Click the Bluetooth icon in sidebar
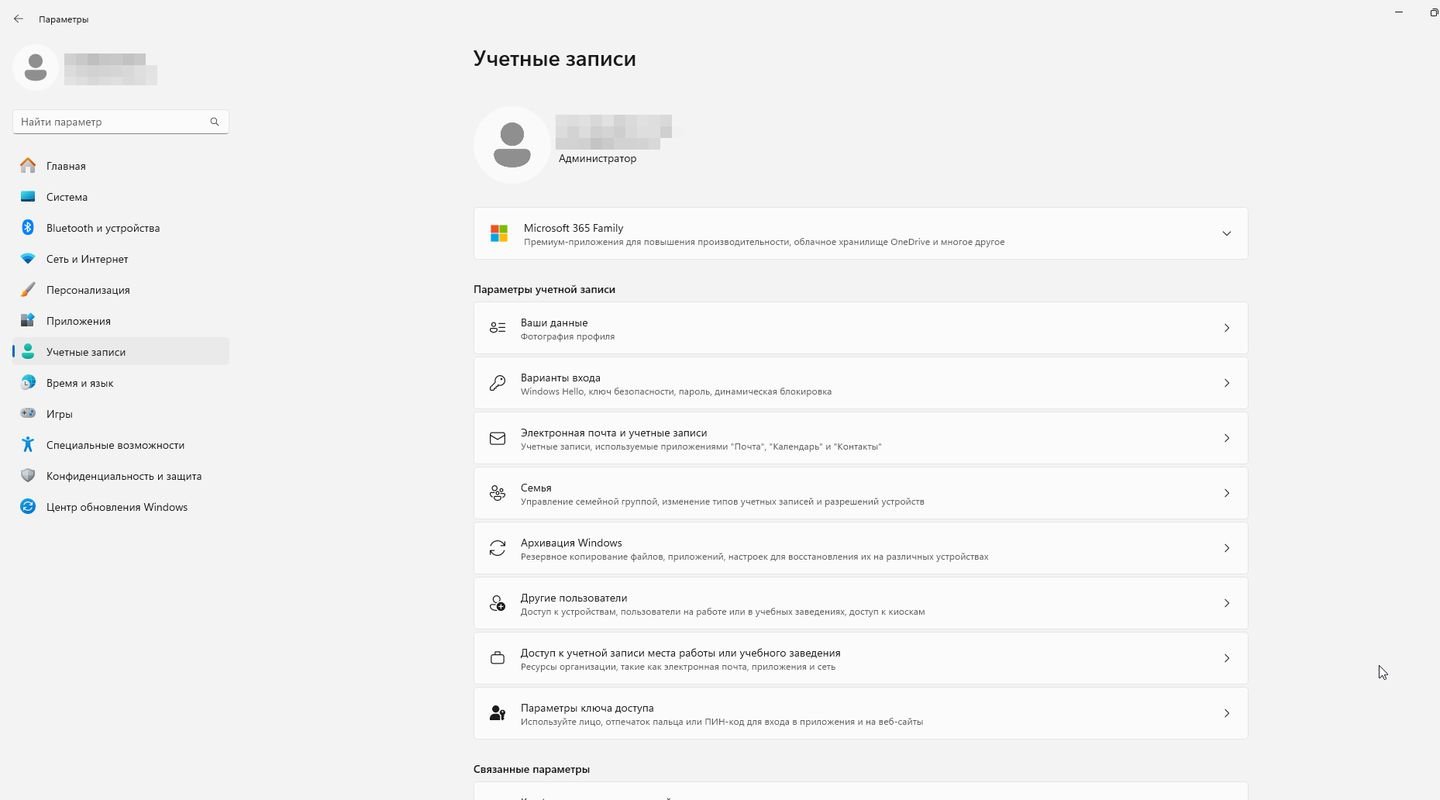The height and width of the screenshot is (800, 1440). [28, 228]
